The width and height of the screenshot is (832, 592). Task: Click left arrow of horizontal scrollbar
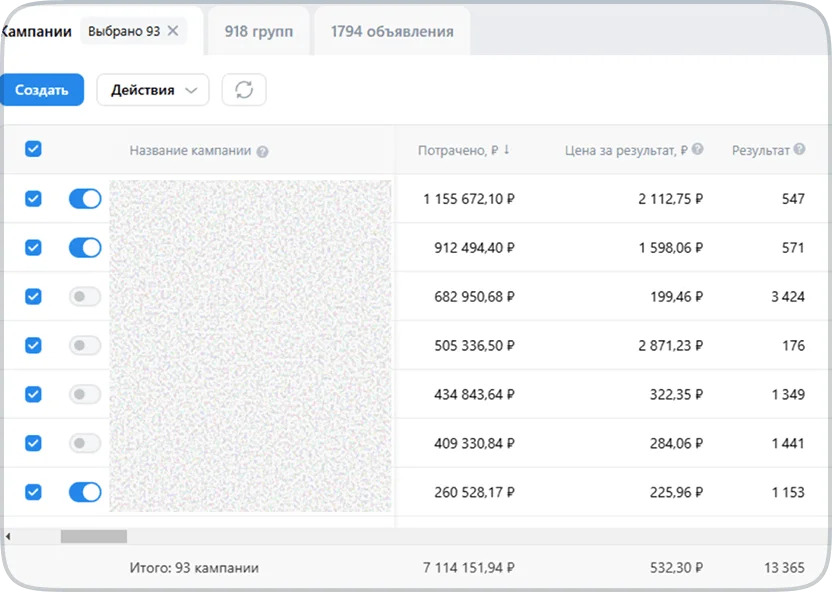[x=8, y=537]
